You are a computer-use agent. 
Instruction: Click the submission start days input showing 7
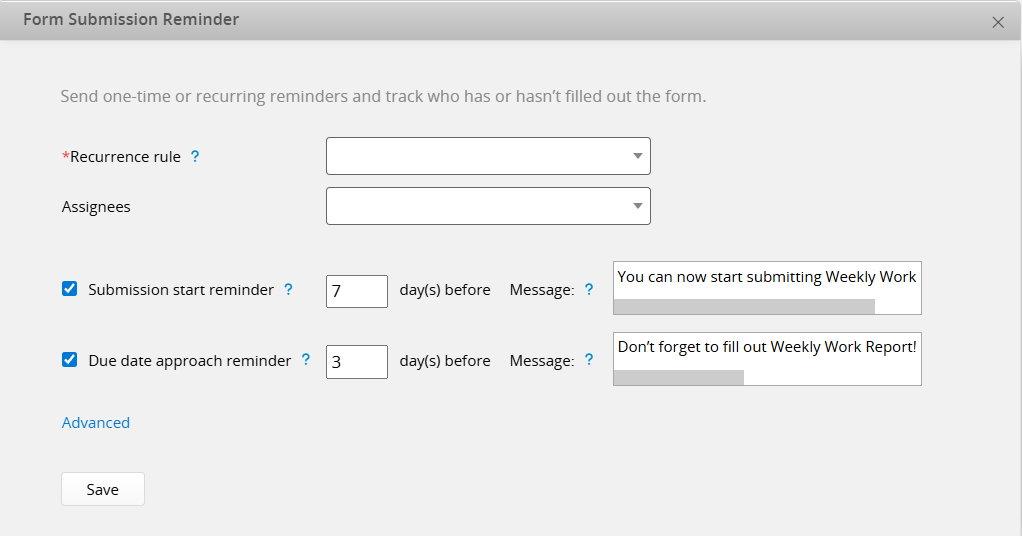(x=357, y=291)
